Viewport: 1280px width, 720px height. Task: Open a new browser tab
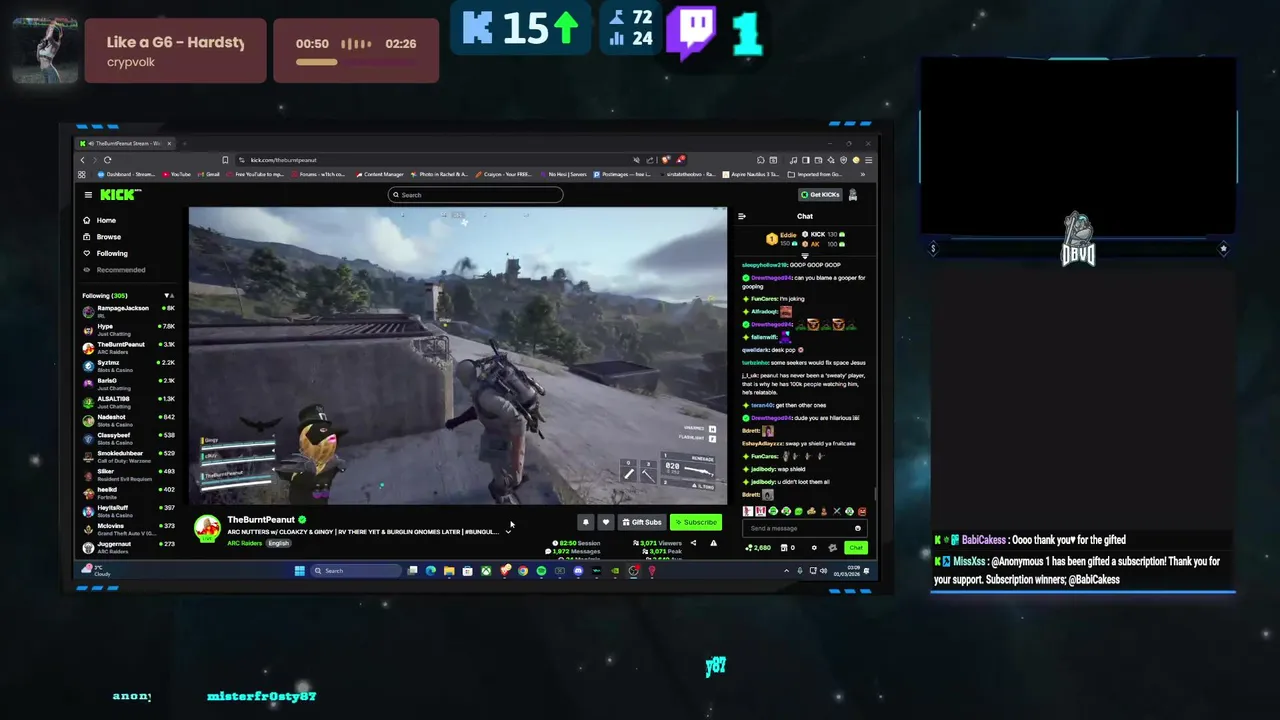[185, 144]
